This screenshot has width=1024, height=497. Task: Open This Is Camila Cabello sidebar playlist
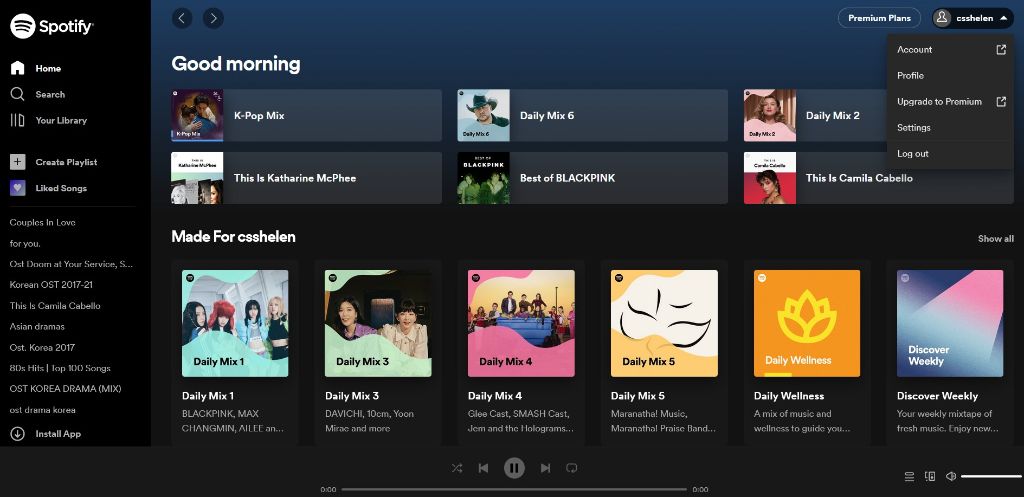[55, 306]
